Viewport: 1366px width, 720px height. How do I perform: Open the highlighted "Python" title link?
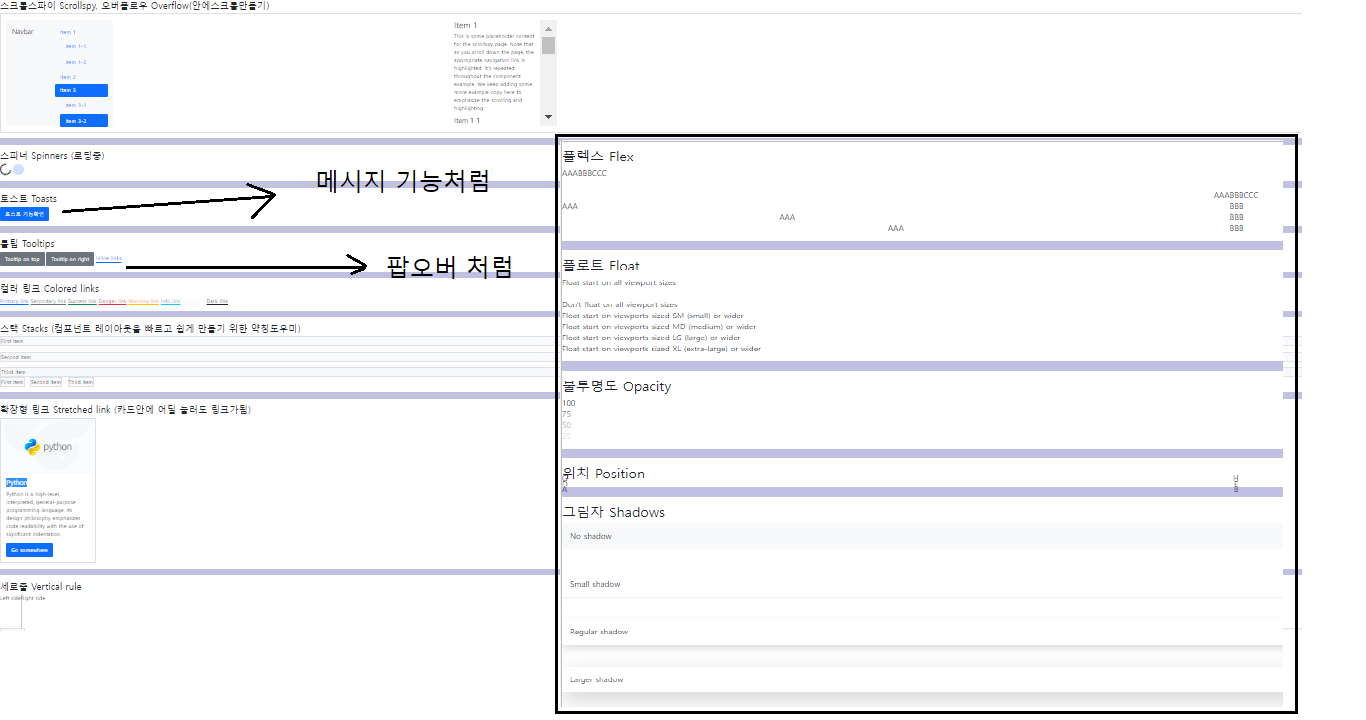[x=16, y=482]
